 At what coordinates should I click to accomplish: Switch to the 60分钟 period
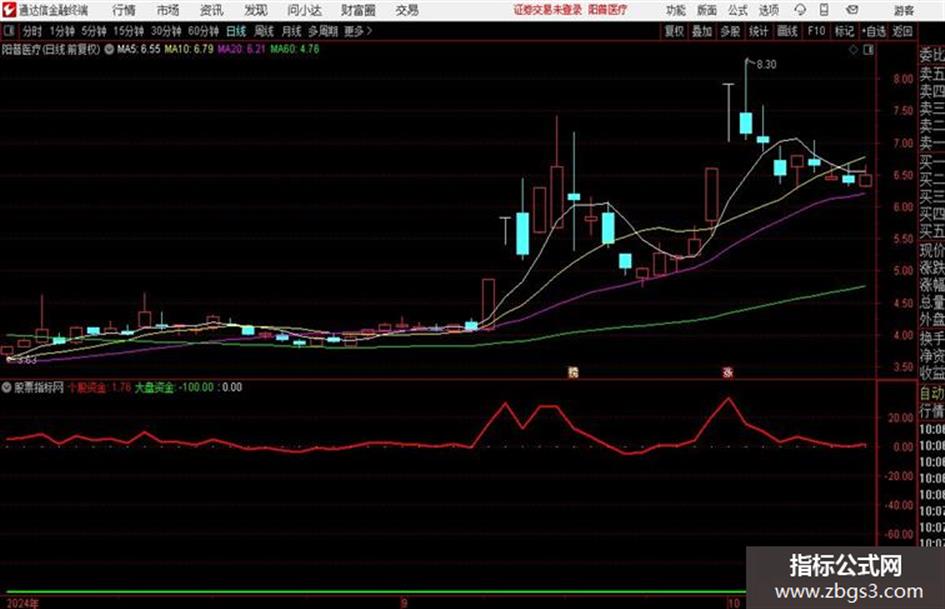tap(204, 31)
